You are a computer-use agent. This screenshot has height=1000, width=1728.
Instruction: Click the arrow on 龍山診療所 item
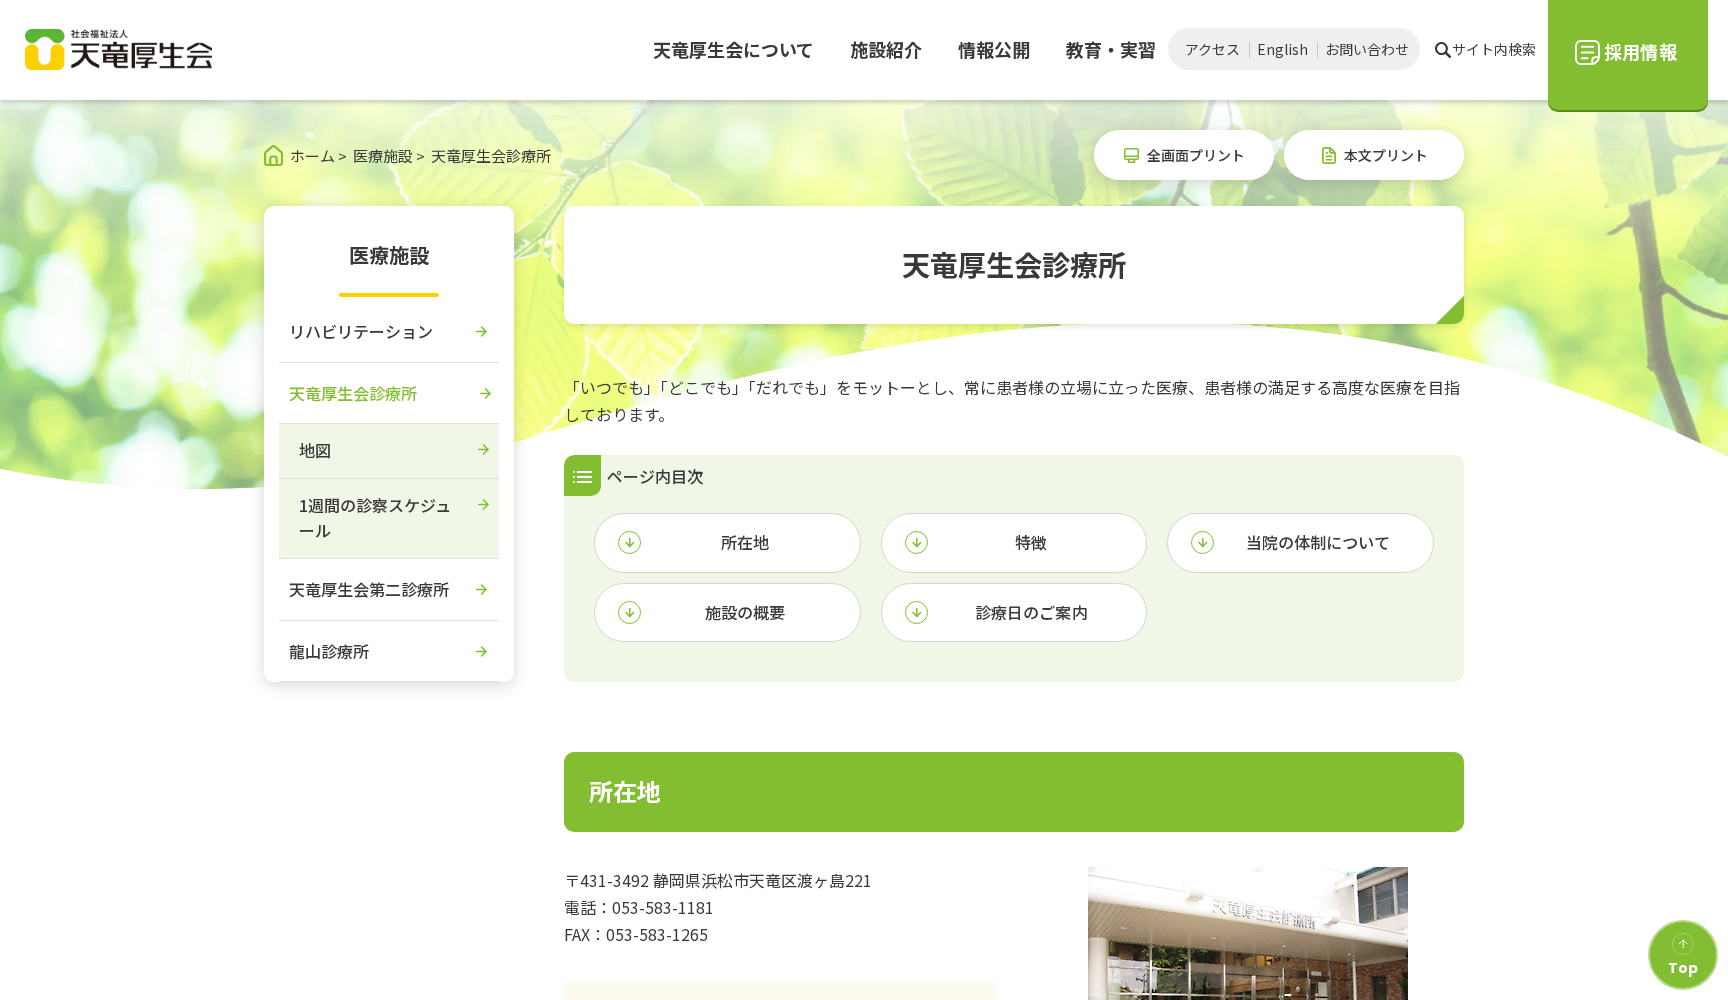pos(481,651)
